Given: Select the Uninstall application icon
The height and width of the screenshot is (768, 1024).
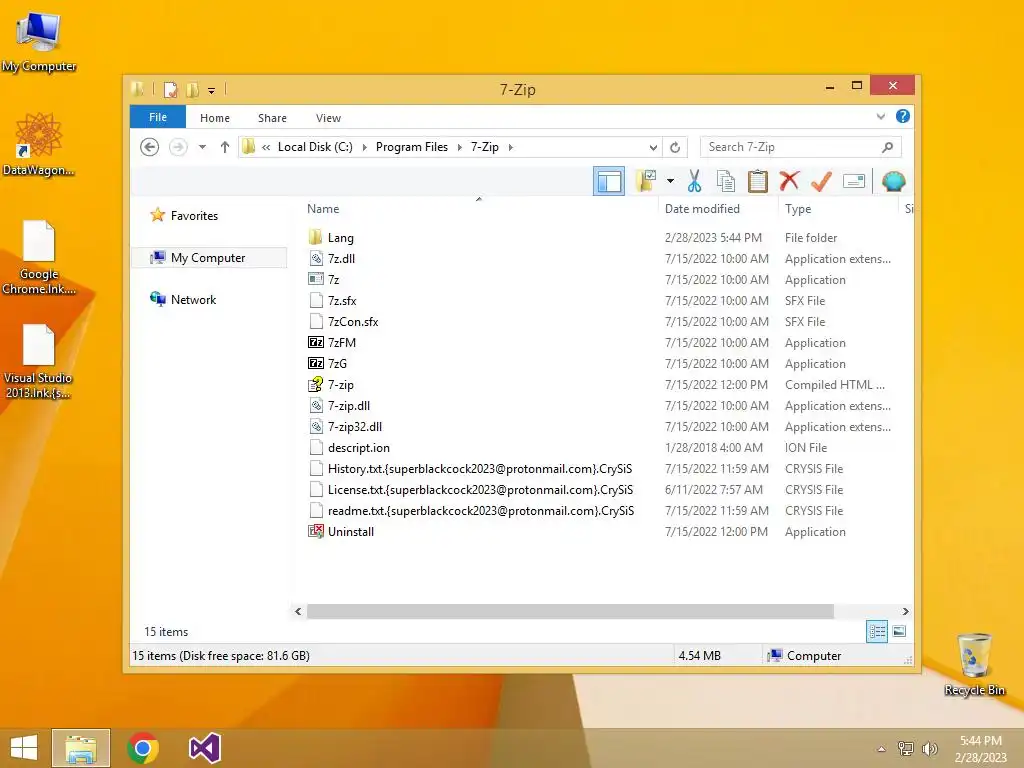Looking at the screenshot, I should click(x=315, y=532).
